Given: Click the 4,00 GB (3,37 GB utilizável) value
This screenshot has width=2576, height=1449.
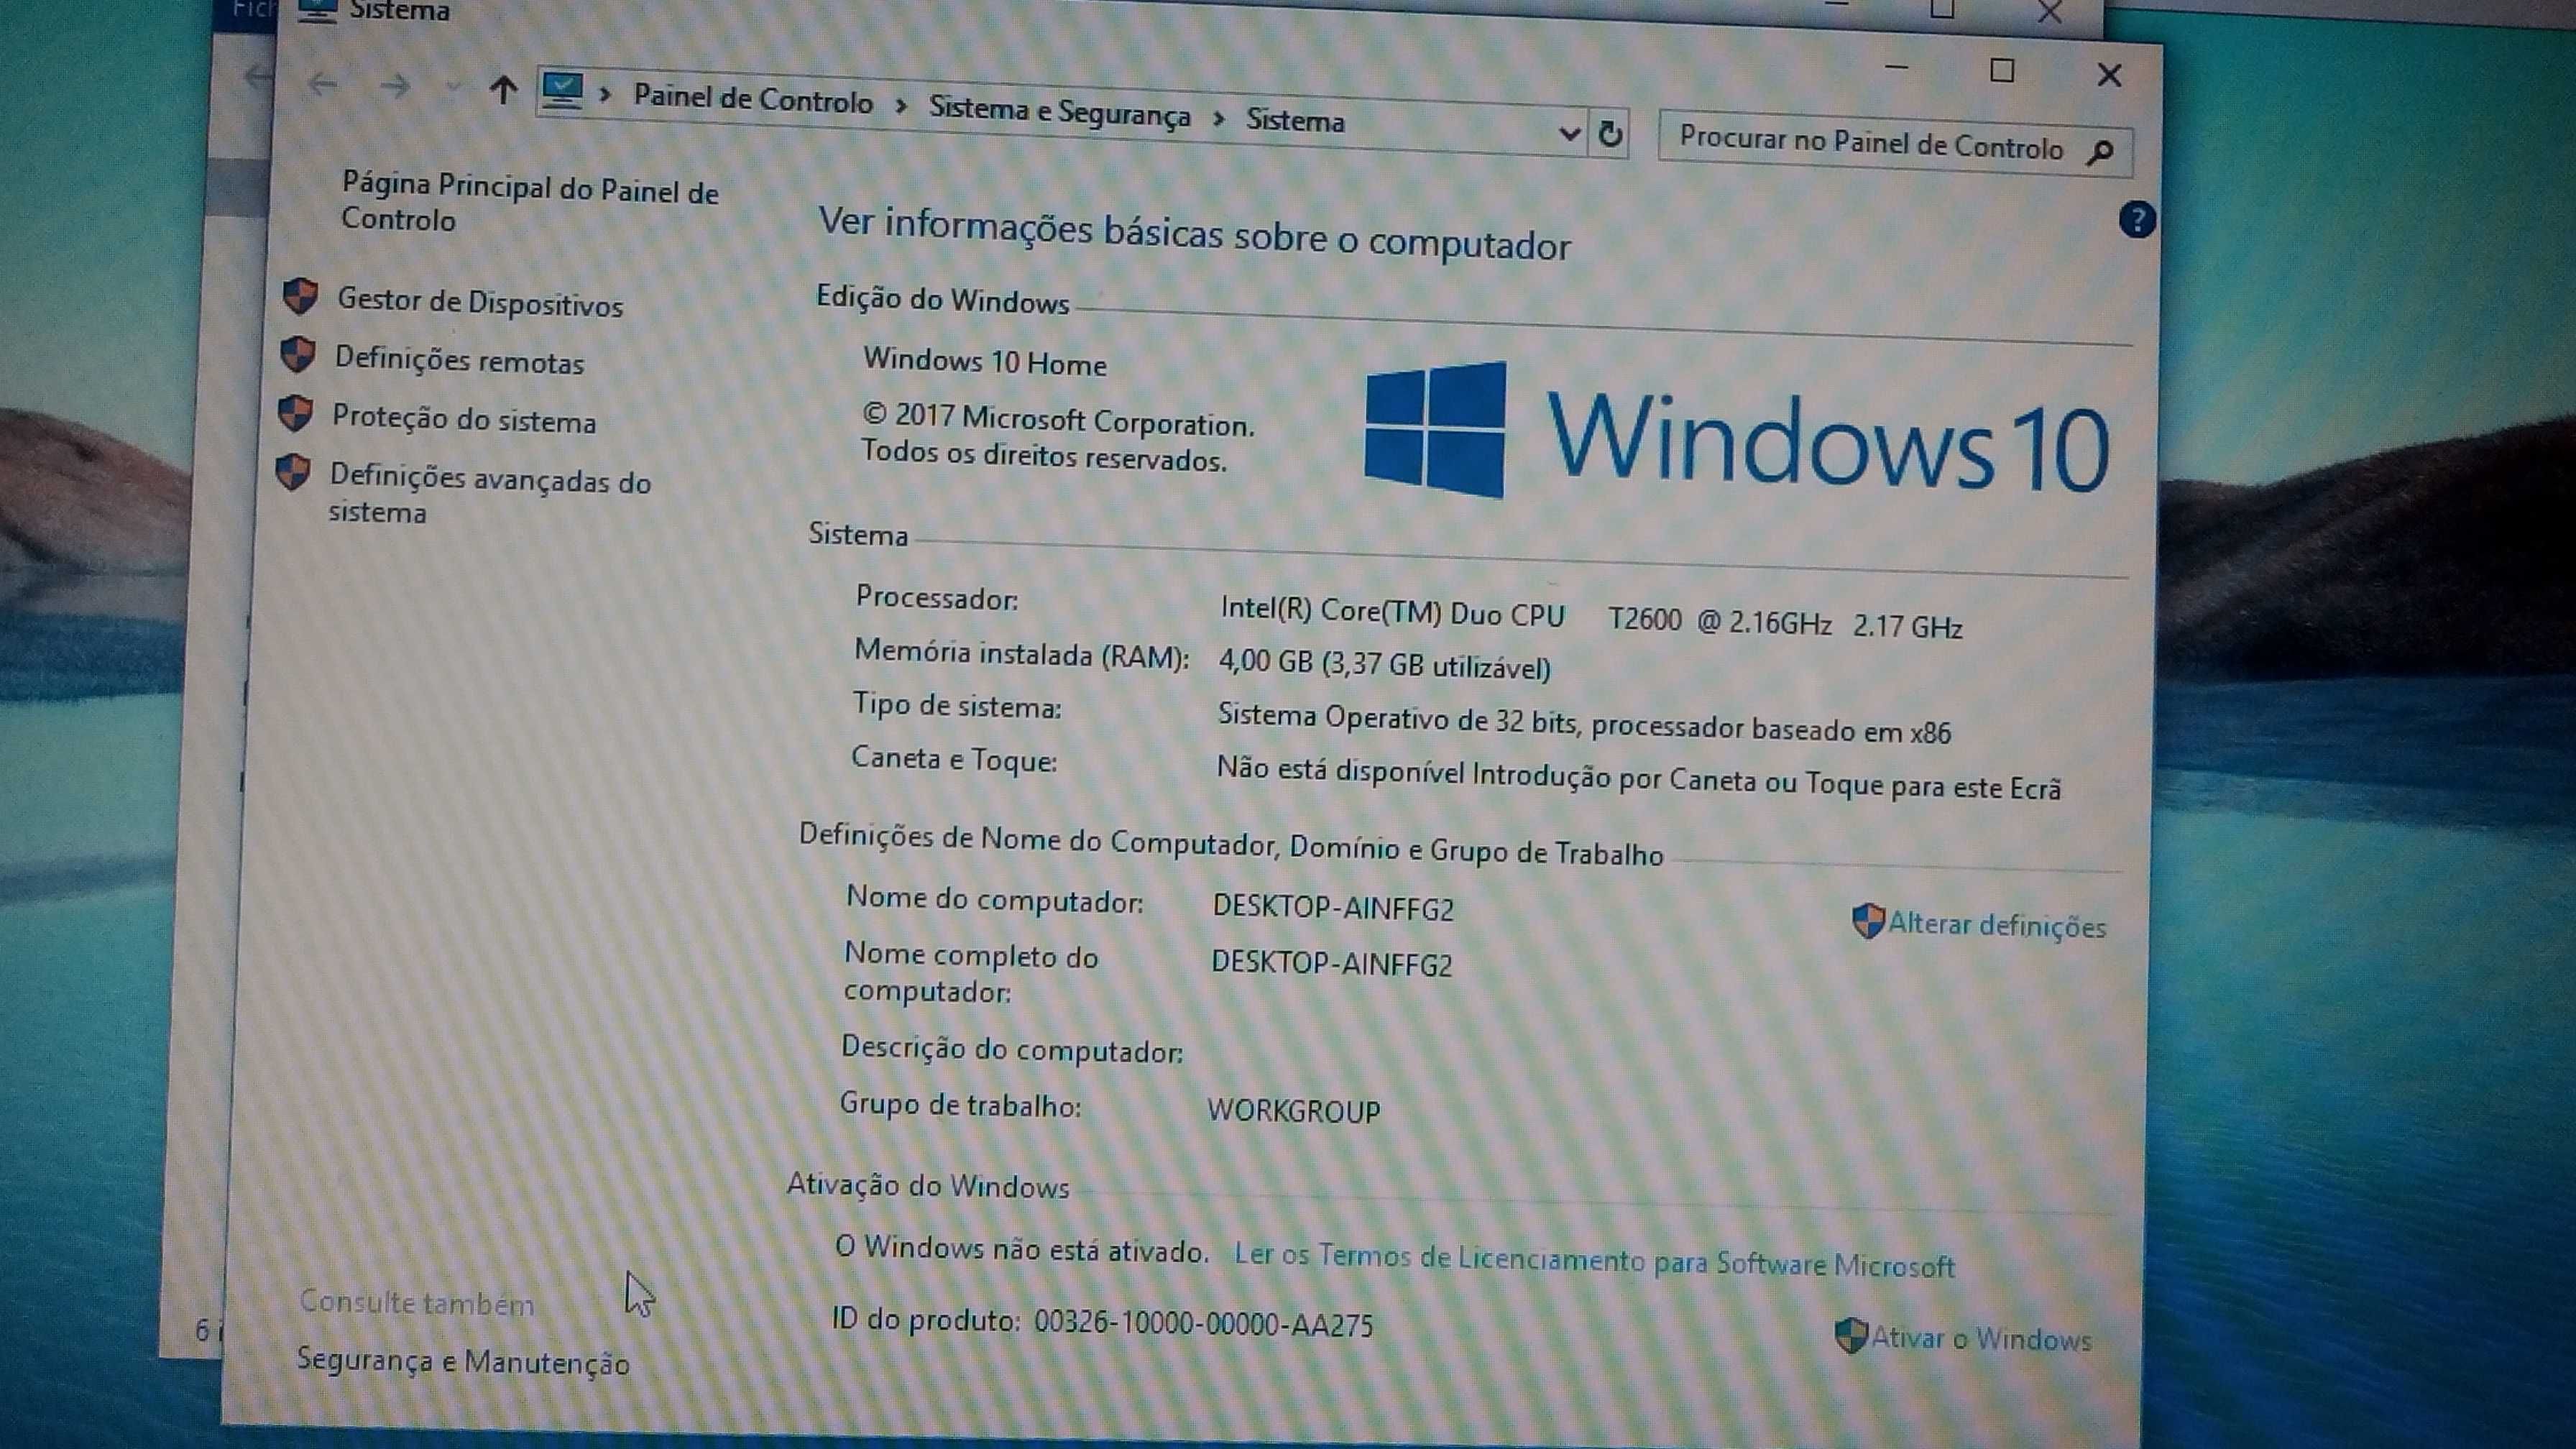Looking at the screenshot, I should tap(1384, 665).
